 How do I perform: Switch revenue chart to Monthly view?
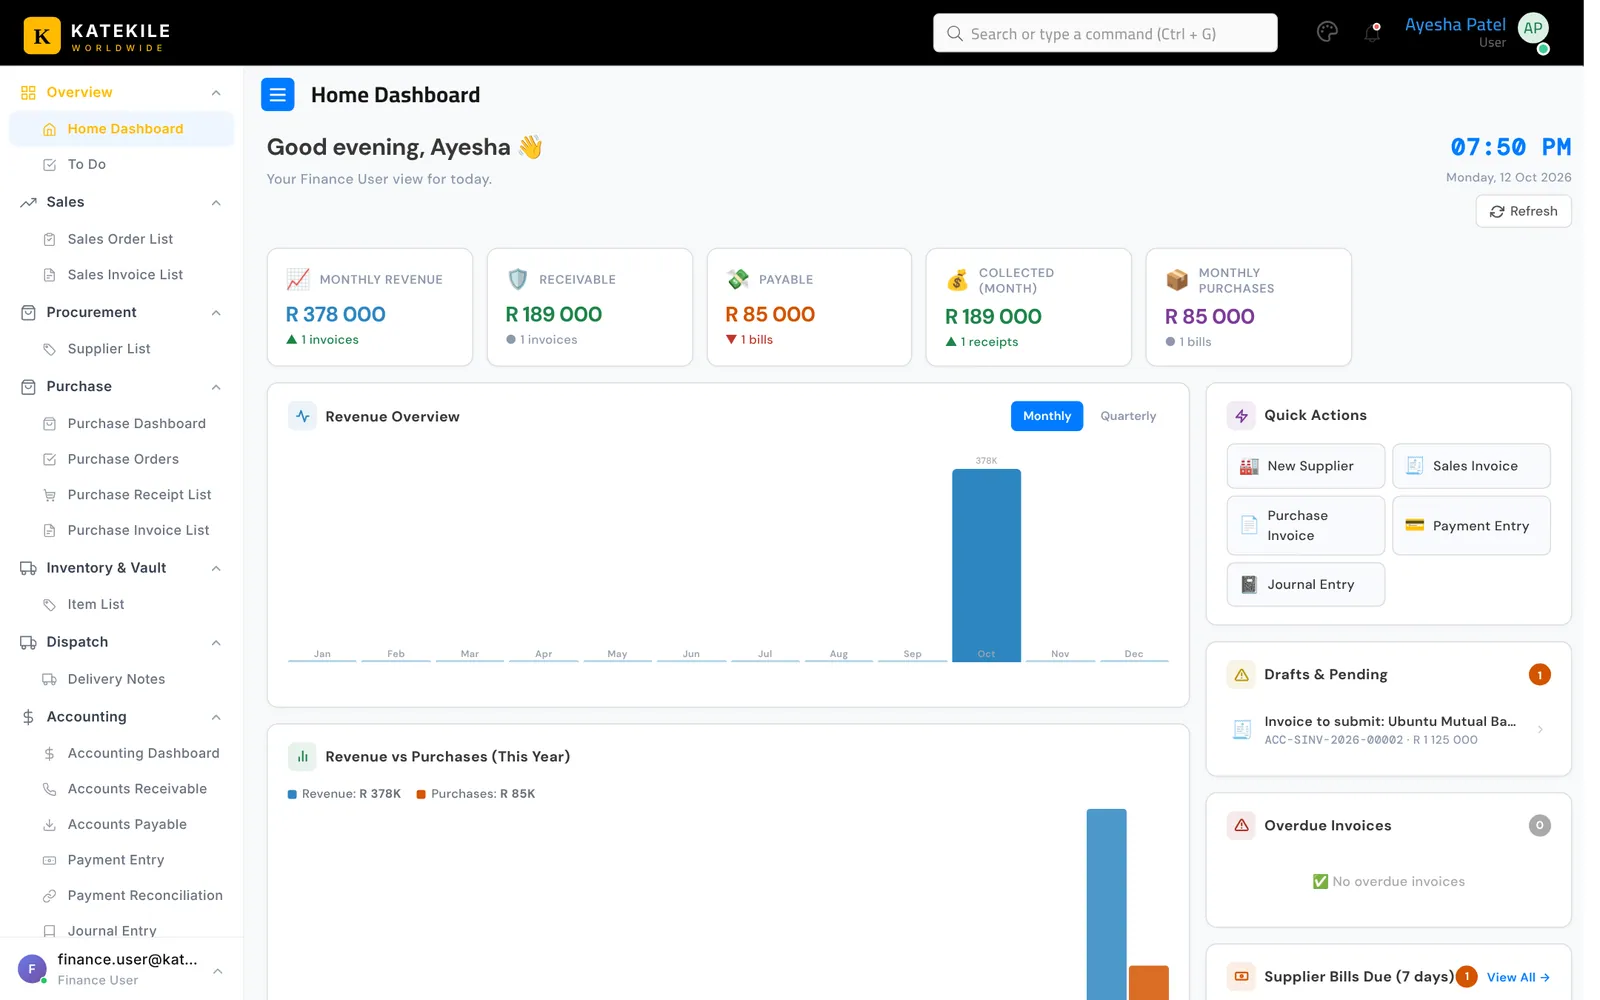[1046, 416]
